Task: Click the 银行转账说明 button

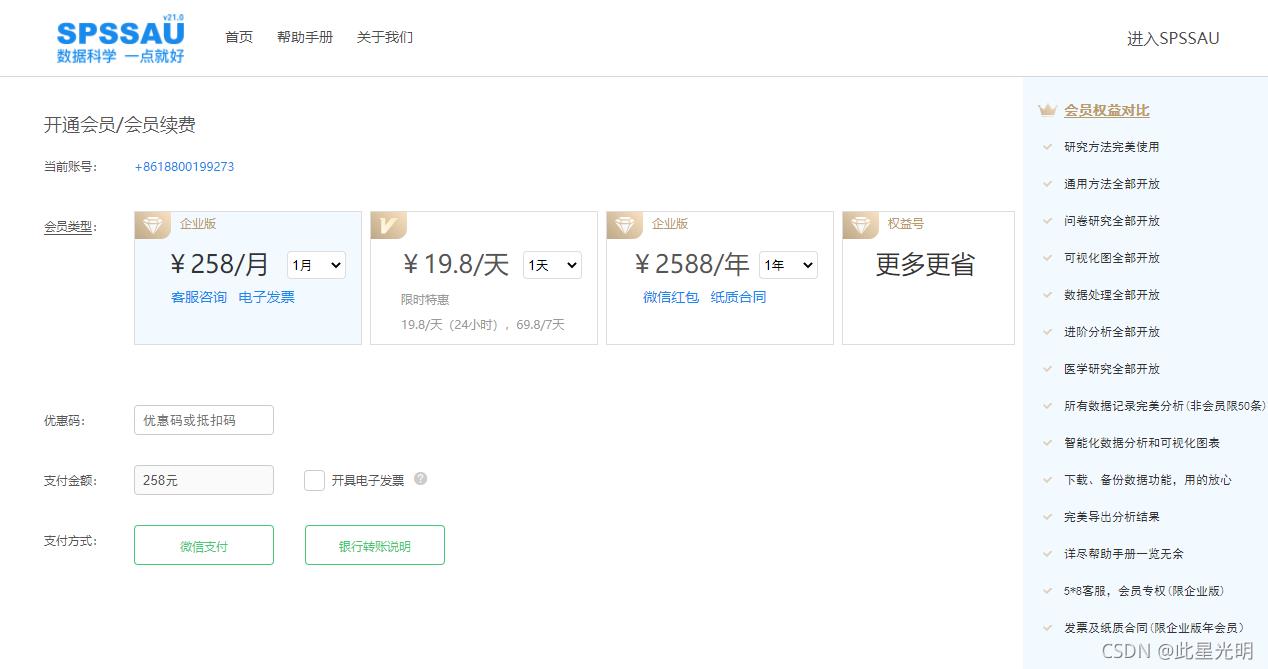Action: pyautogui.click(x=374, y=545)
